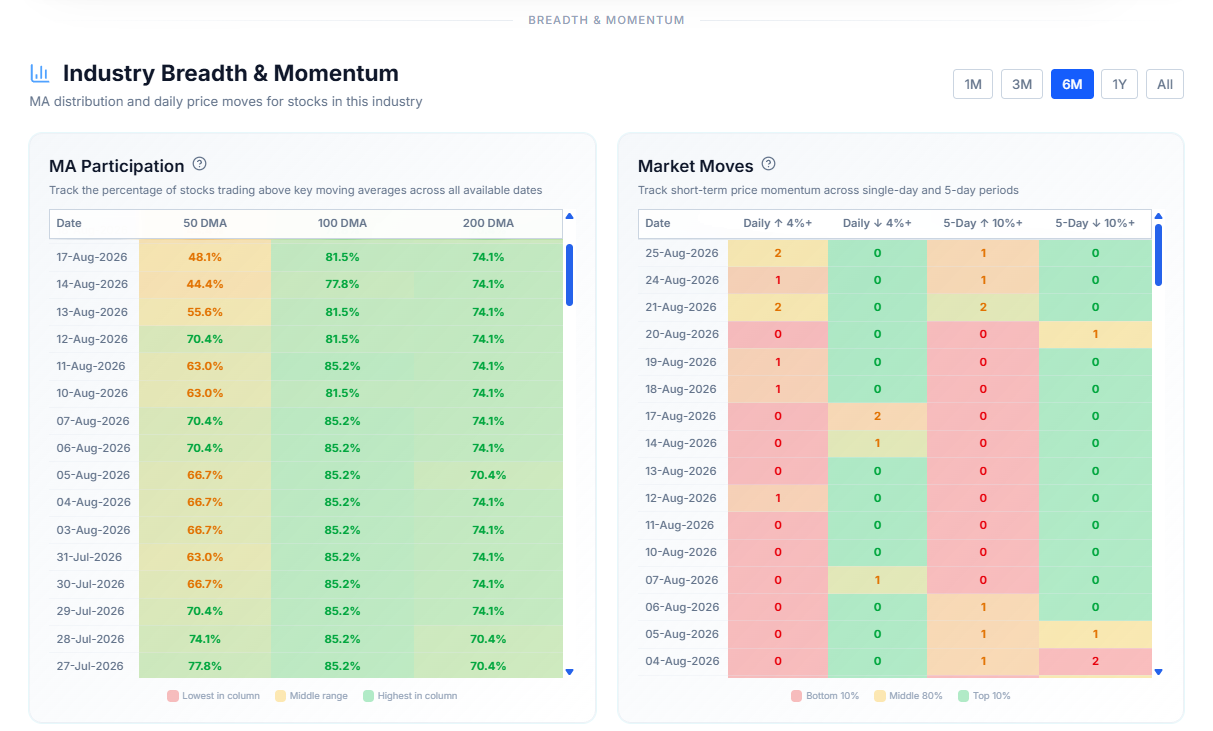Click the Lowest in column legend swatch

(173, 695)
